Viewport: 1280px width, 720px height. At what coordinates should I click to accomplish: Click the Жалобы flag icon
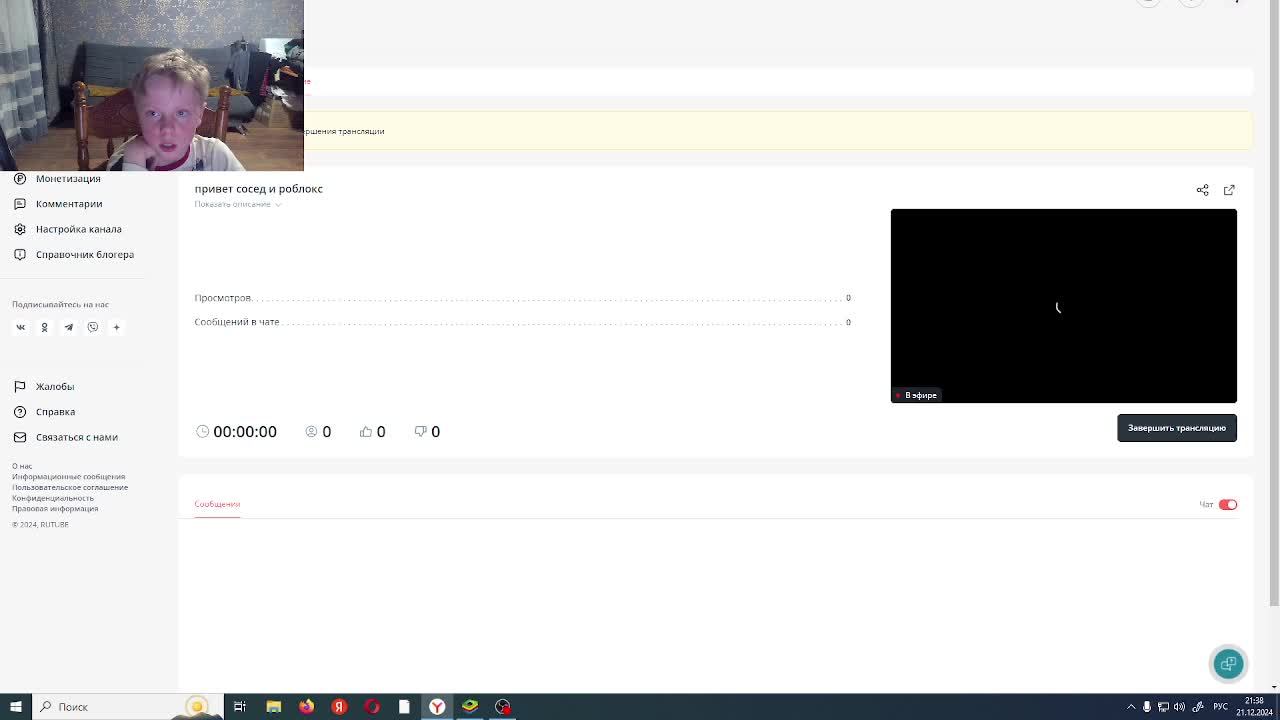tap(20, 386)
